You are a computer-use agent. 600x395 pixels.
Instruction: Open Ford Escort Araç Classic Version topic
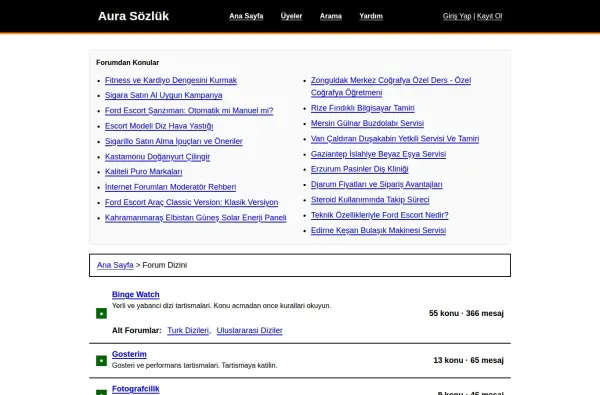pos(191,202)
